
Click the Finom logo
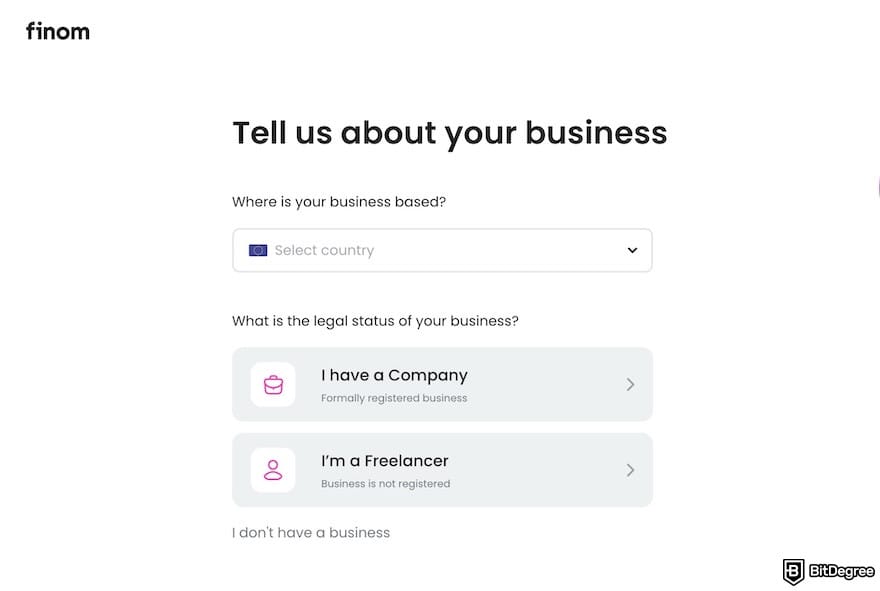(57, 31)
